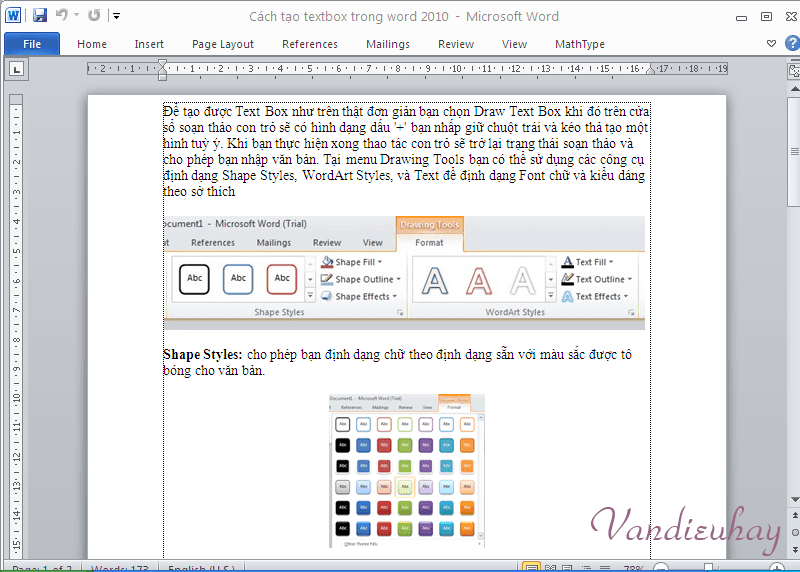This screenshot has width=800, height=572.
Task: Open the Customize Quick Access Toolbar dropdown
Action: pyautogui.click(x=116, y=16)
